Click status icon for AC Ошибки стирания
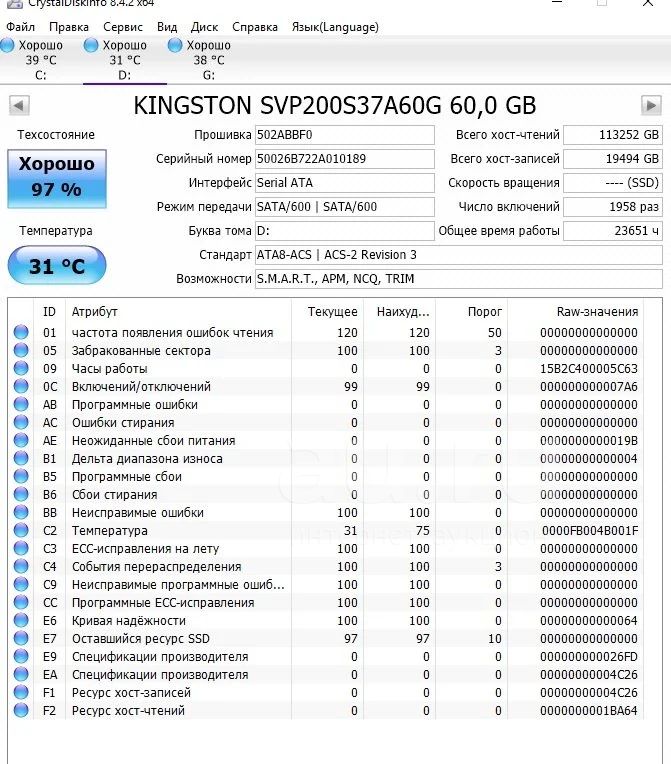The width and height of the screenshot is (671, 764). 21,422
